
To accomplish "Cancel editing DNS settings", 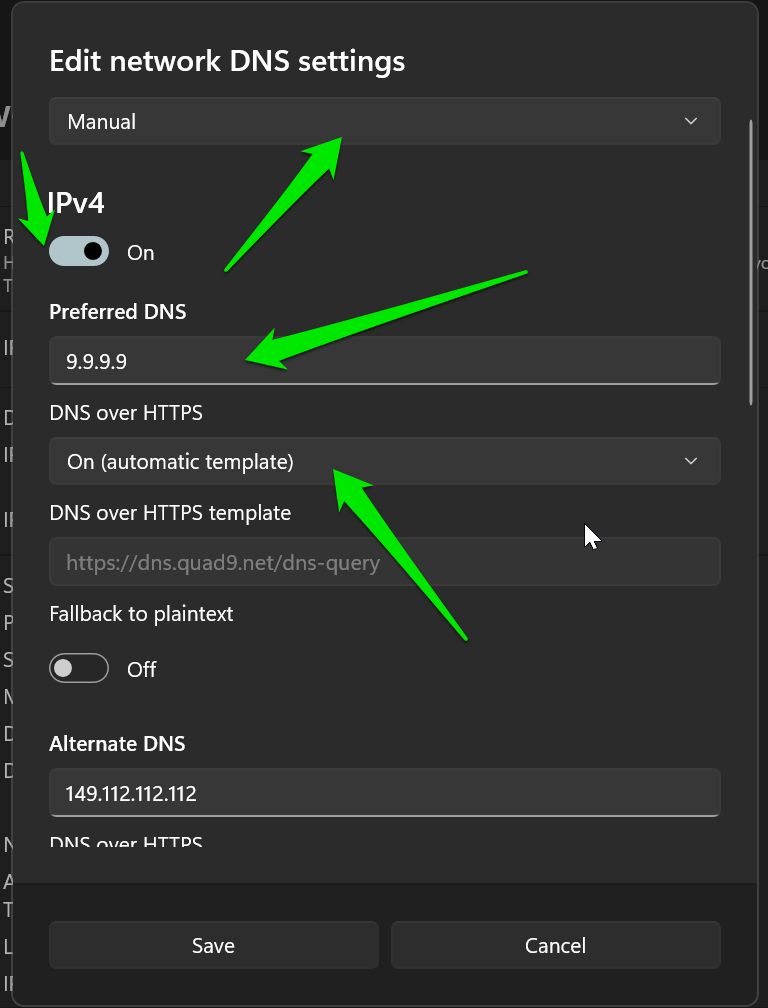I will click(x=555, y=945).
